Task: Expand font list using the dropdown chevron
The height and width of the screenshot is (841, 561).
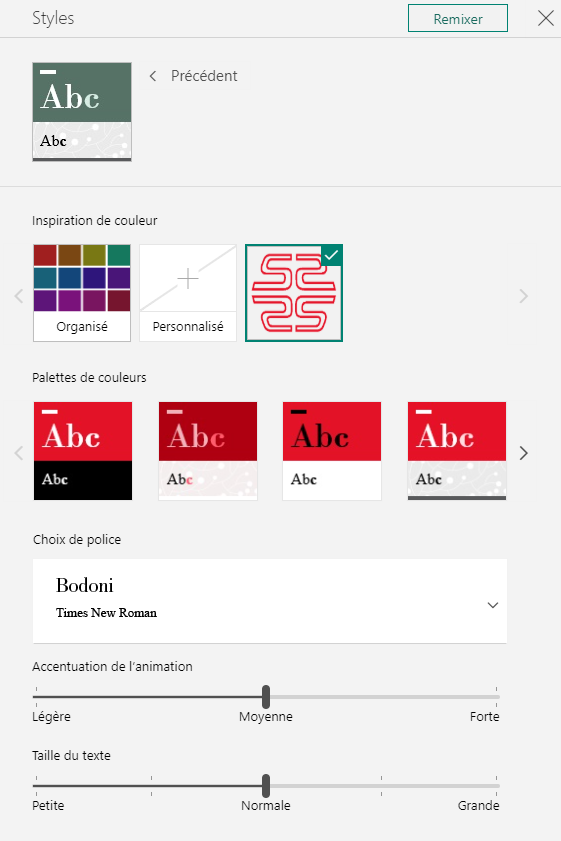Action: pos(492,605)
